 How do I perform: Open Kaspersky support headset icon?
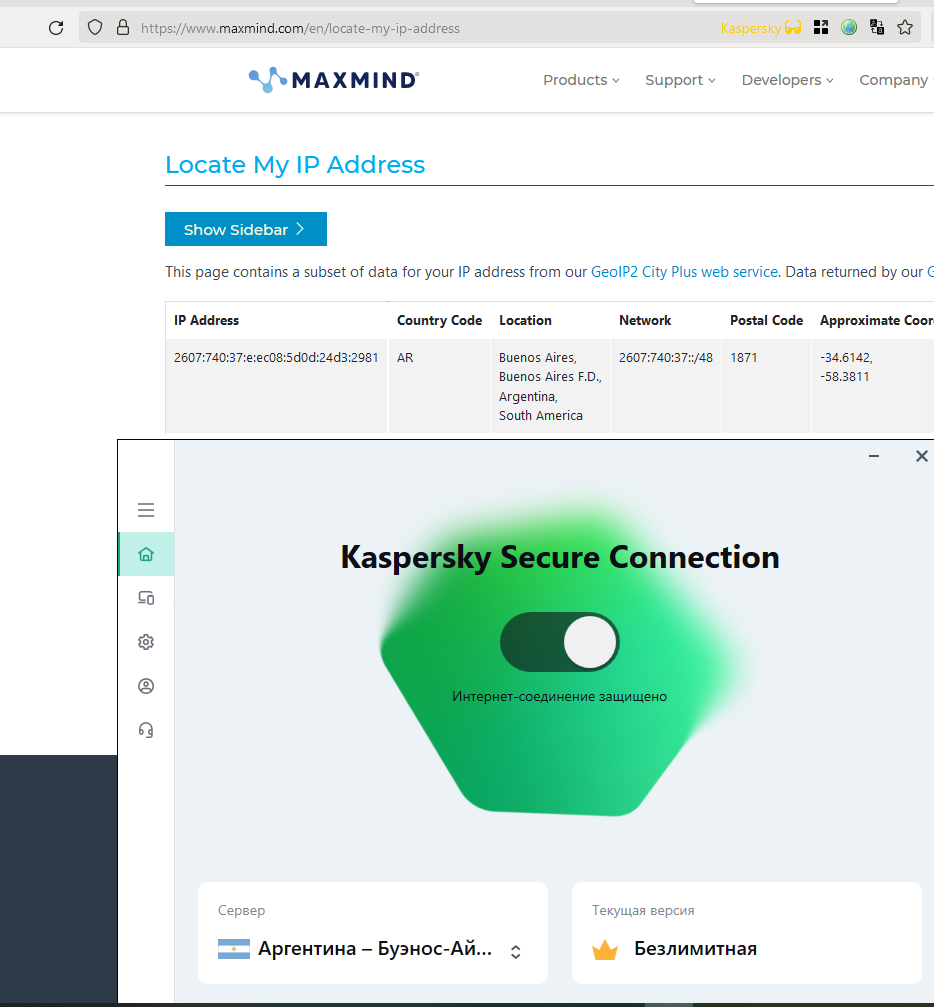click(x=146, y=730)
